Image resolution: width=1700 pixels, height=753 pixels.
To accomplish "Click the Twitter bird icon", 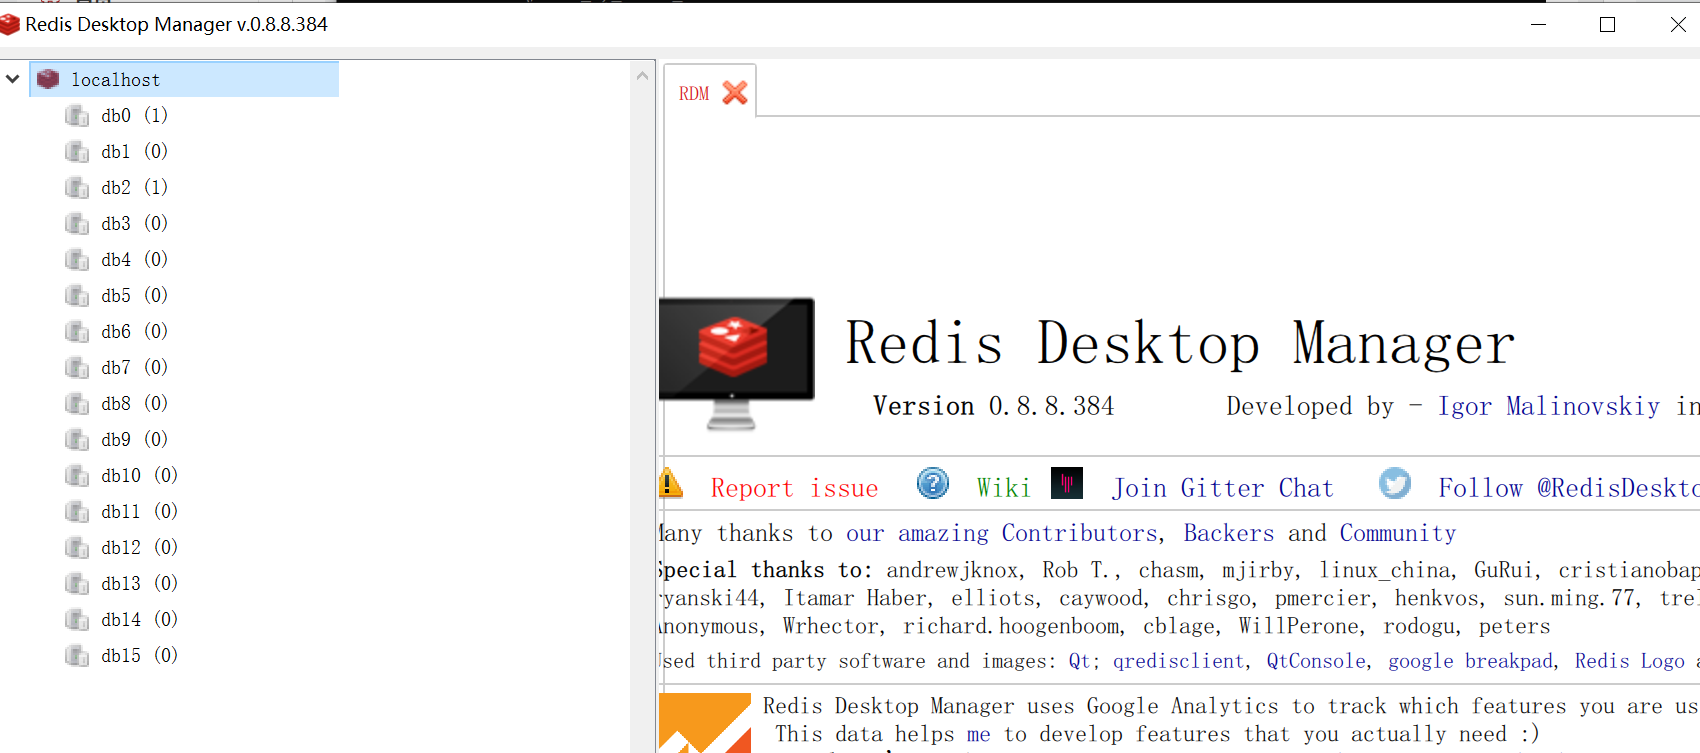I will 1395,483.
